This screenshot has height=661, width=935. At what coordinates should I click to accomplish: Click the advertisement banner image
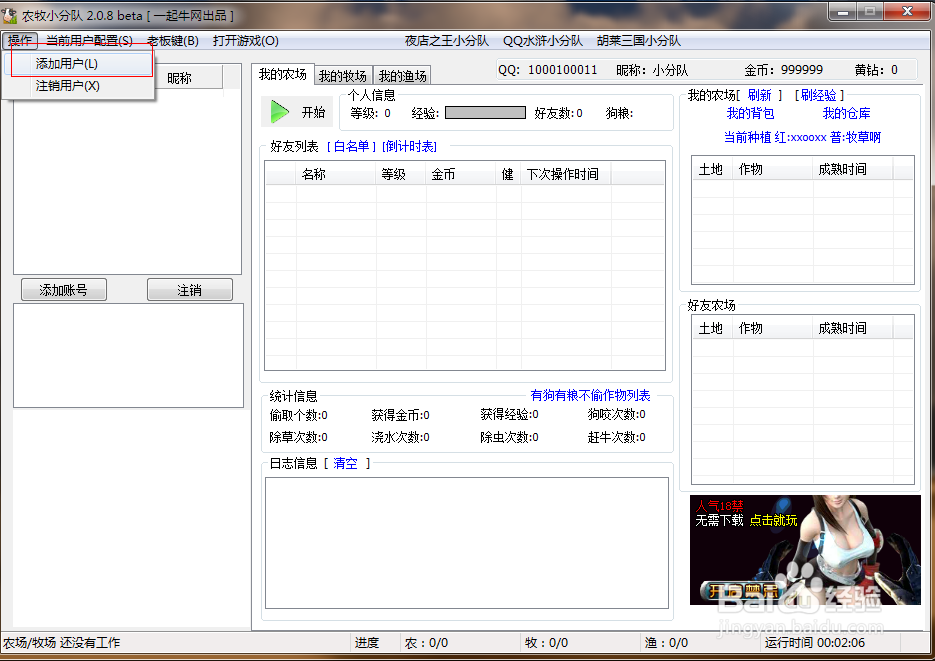(x=805, y=550)
